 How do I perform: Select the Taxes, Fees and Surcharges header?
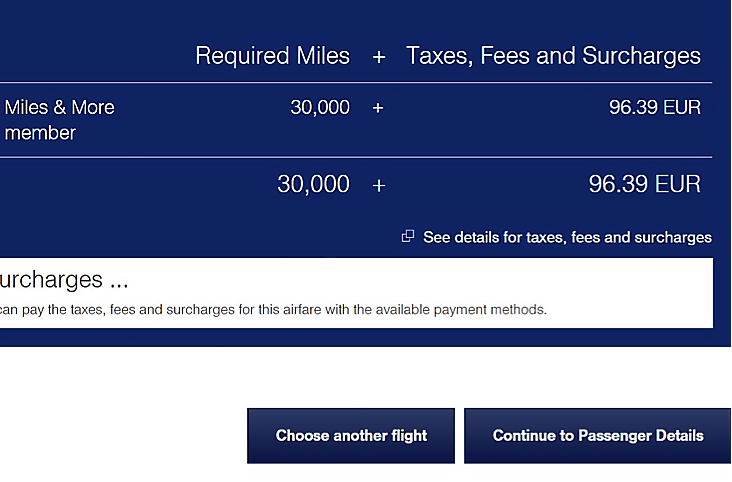553,56
